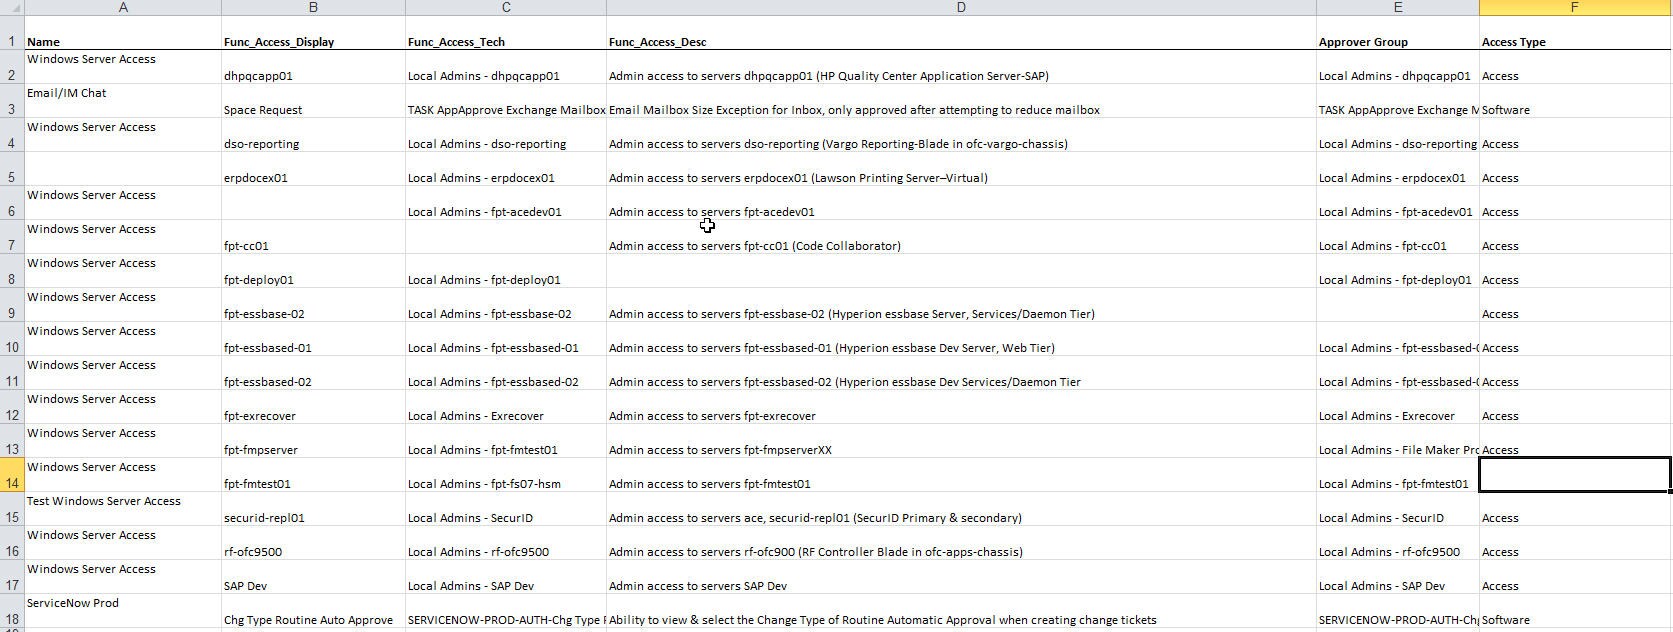Select the fpt-exrecover display cell
Image resolution: width=1673 pixels, height=632 pixels.
(313, 407)
